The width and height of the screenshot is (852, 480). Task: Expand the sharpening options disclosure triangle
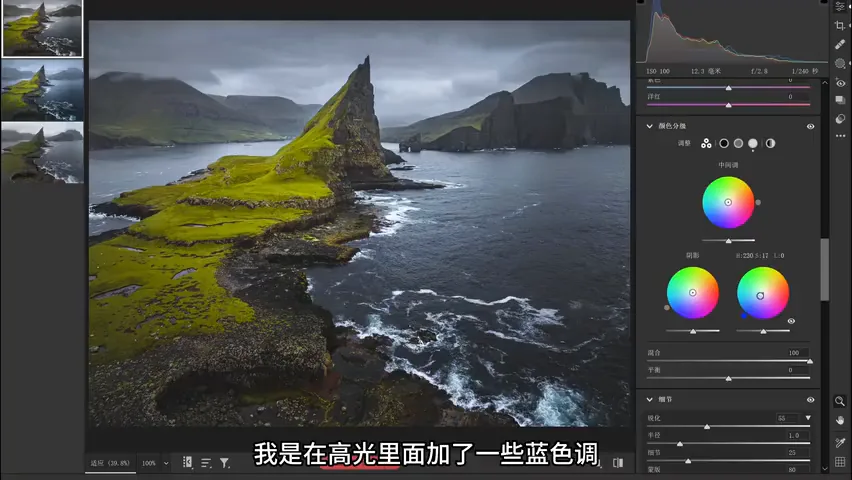[x=808, y=418]
